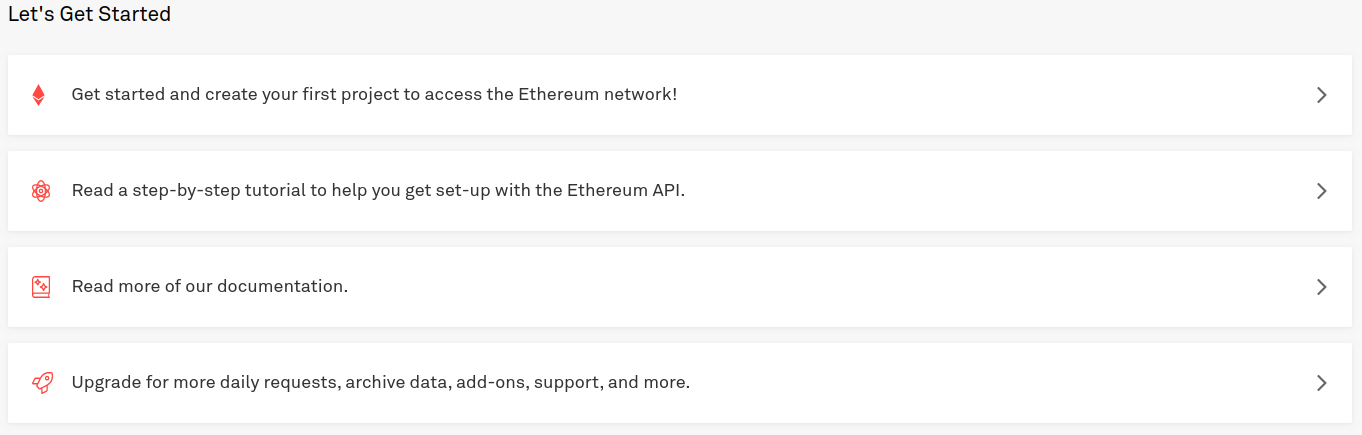Click the words 'Ethereum network!' in the first row
The height and width of the screenshot is (435, 1362).
click(597, 95)
